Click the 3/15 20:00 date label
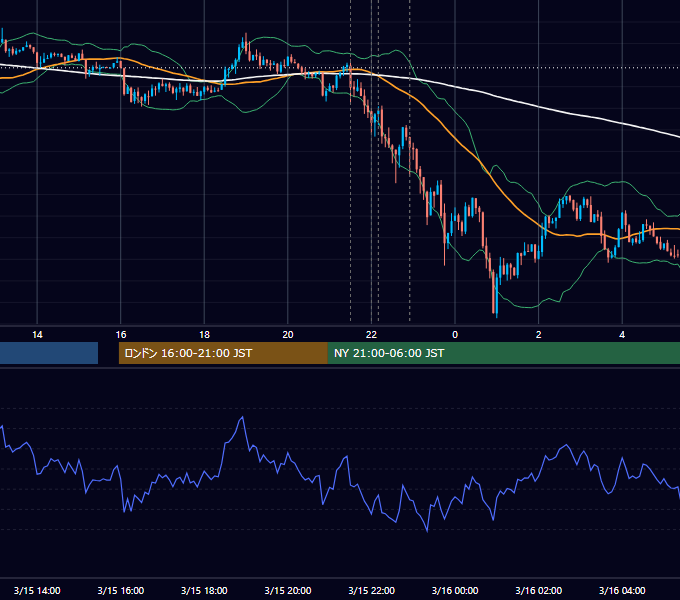This screenshot has width=680, height=600. [288, 590]
